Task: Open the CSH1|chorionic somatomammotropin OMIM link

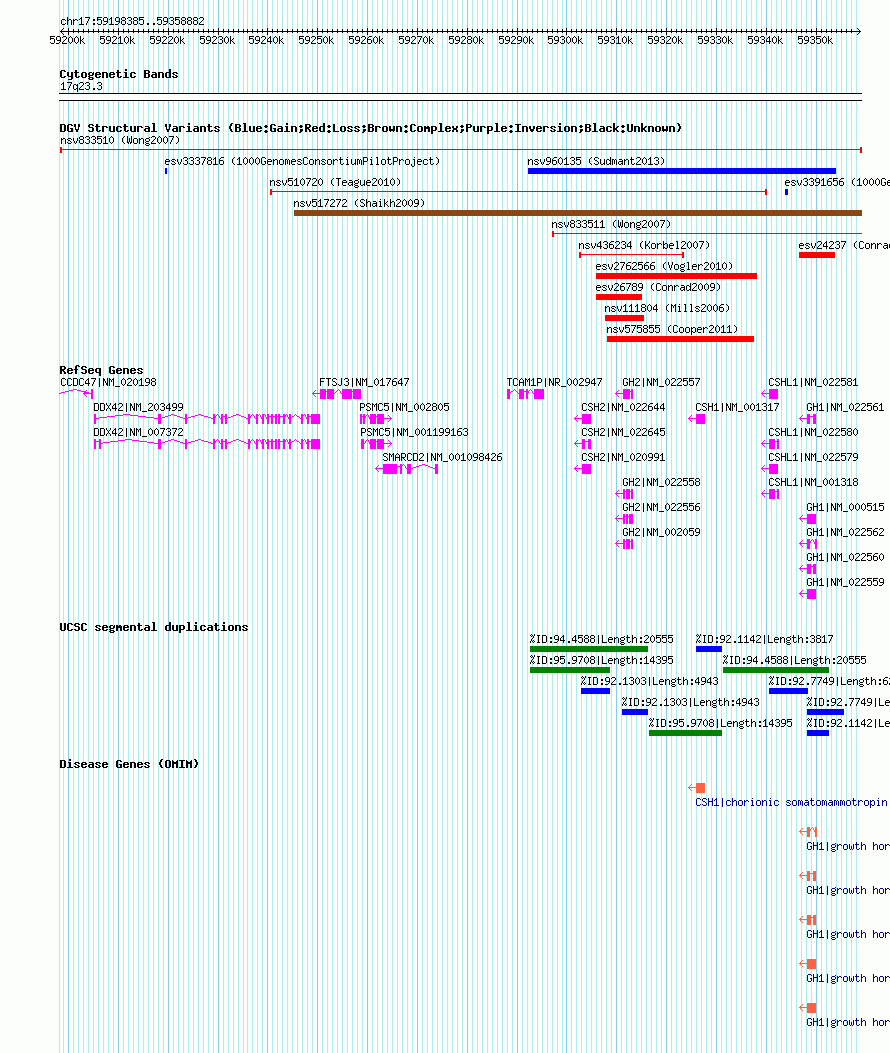Action: [791, 803]
